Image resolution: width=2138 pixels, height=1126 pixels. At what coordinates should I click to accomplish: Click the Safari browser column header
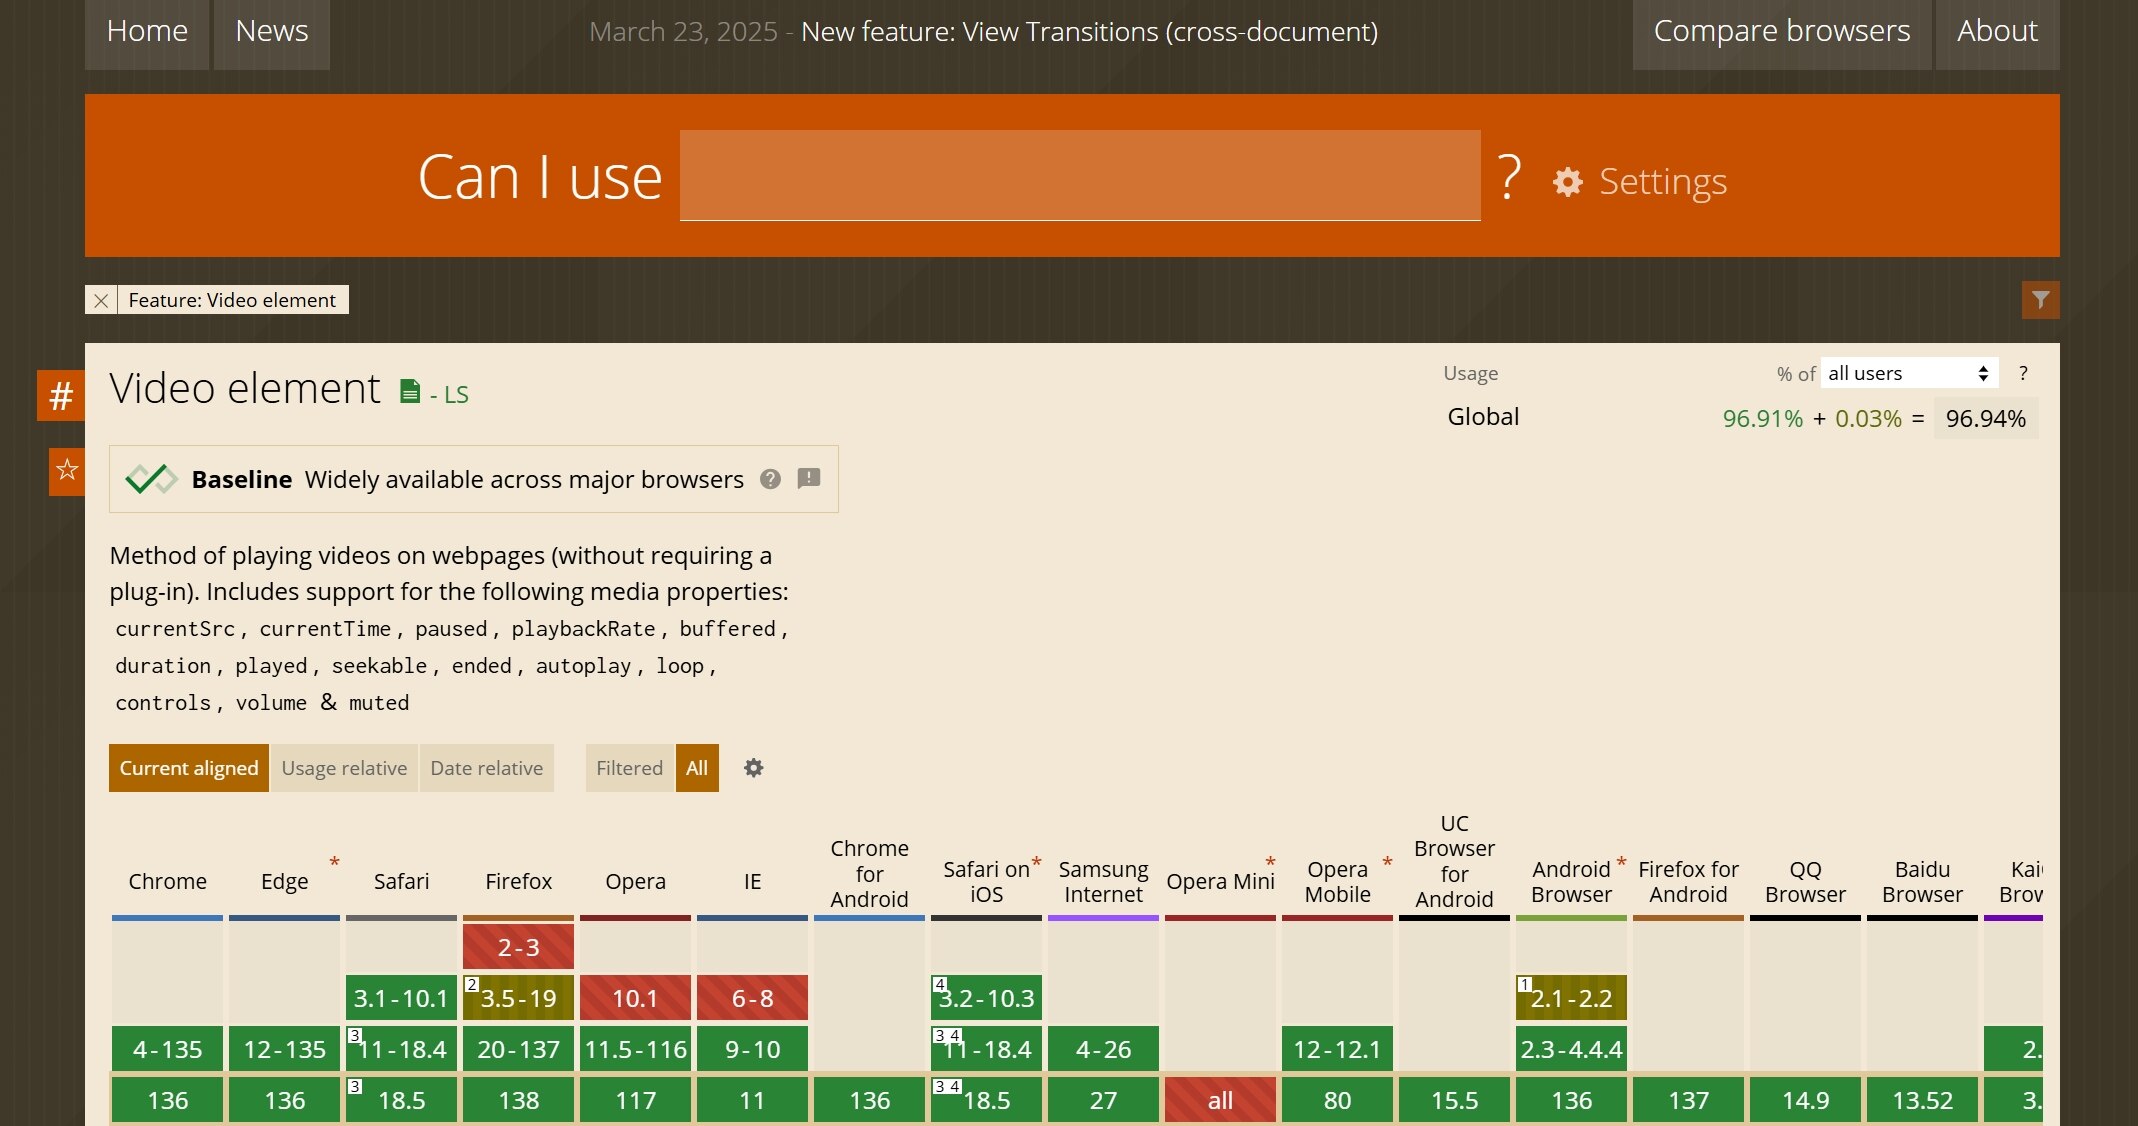tap(402, 882)
